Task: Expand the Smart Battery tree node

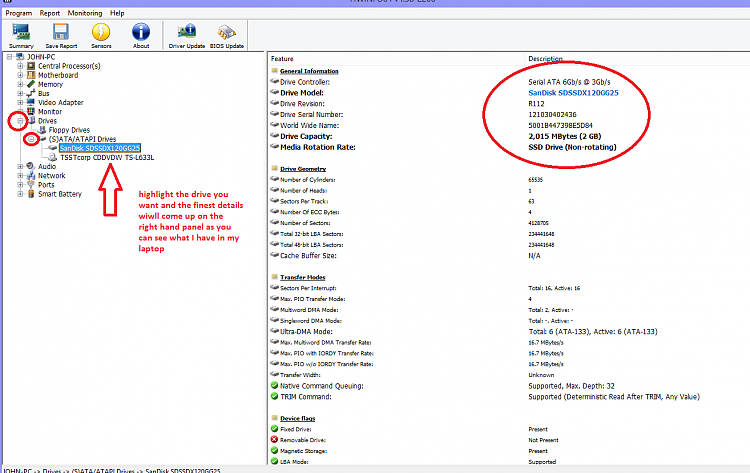Action: point(20,194)
